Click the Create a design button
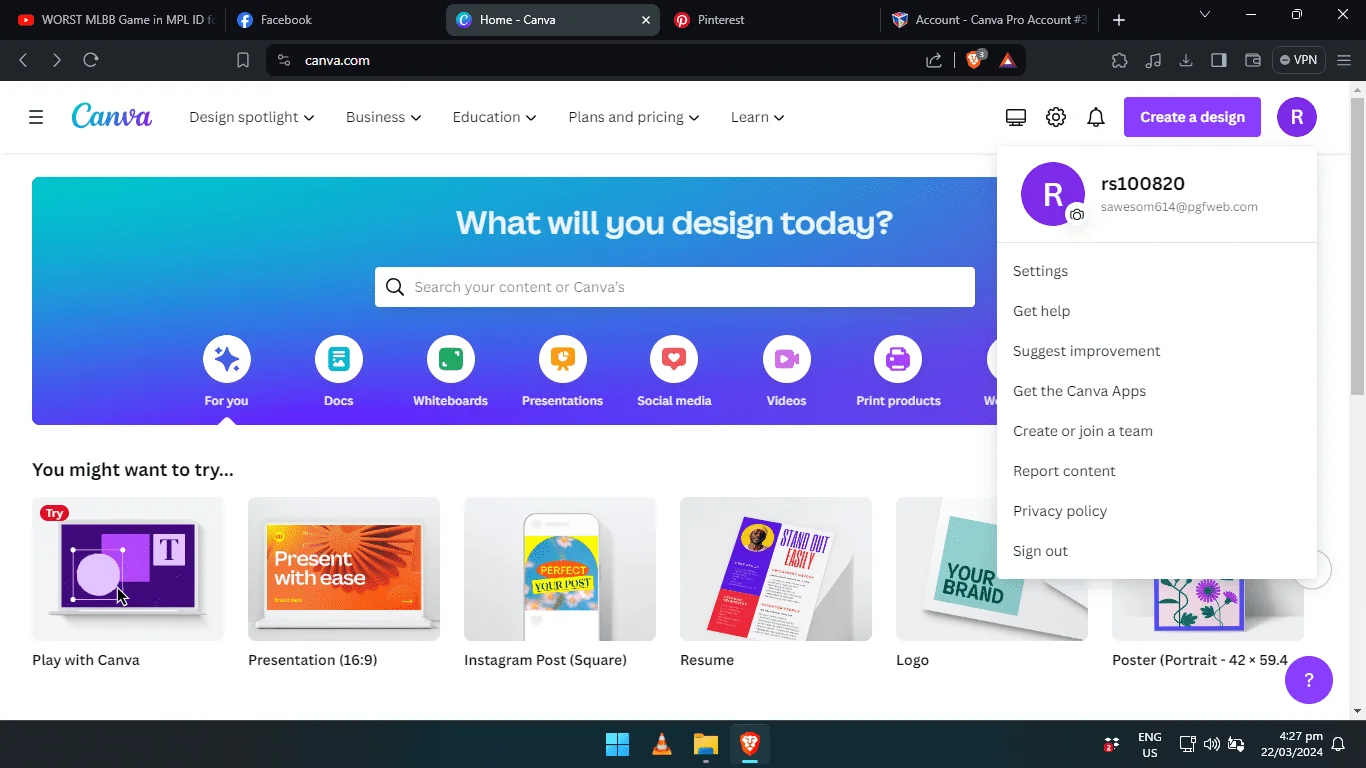The width and height of the screenshot is (1366, 768). click(1192, 117)
